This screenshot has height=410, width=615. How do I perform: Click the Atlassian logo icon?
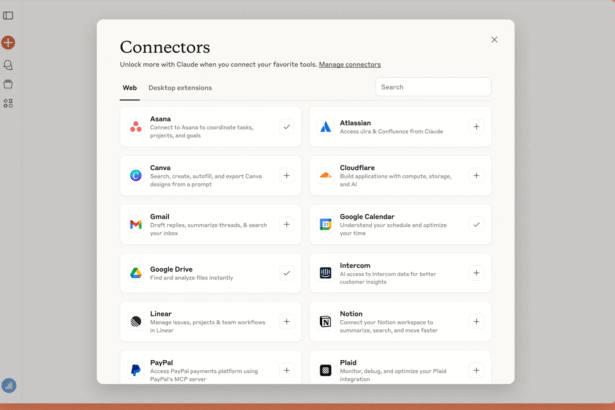pos(325,127)
